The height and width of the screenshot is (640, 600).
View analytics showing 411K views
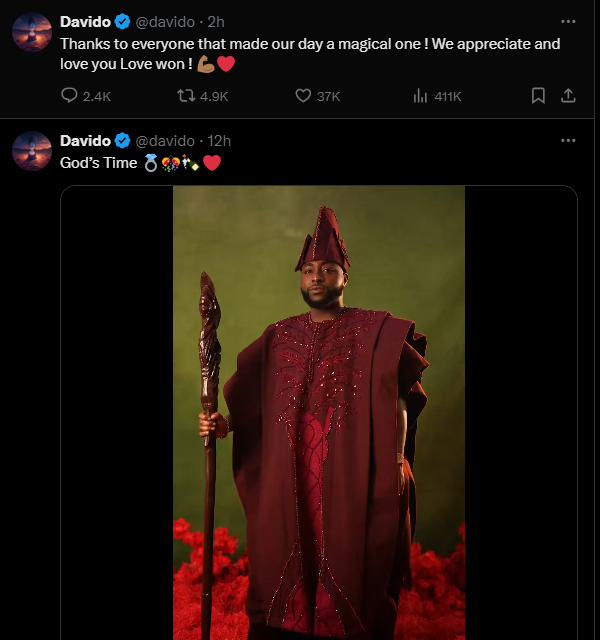(x=421, y=96)
